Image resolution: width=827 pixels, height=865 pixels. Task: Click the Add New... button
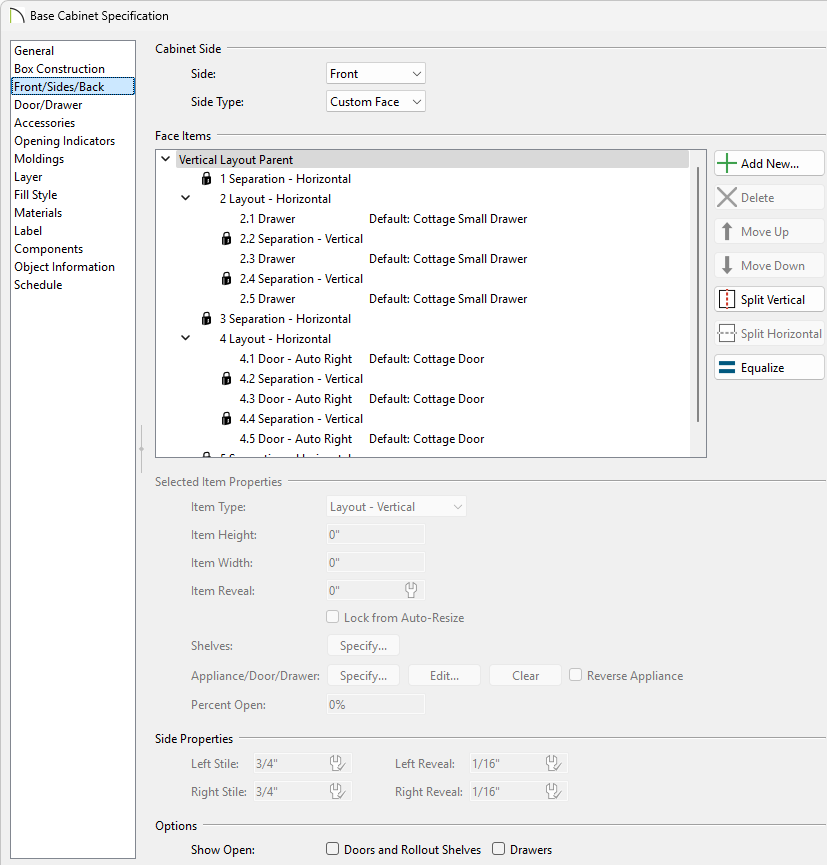[x=769, y=164]
